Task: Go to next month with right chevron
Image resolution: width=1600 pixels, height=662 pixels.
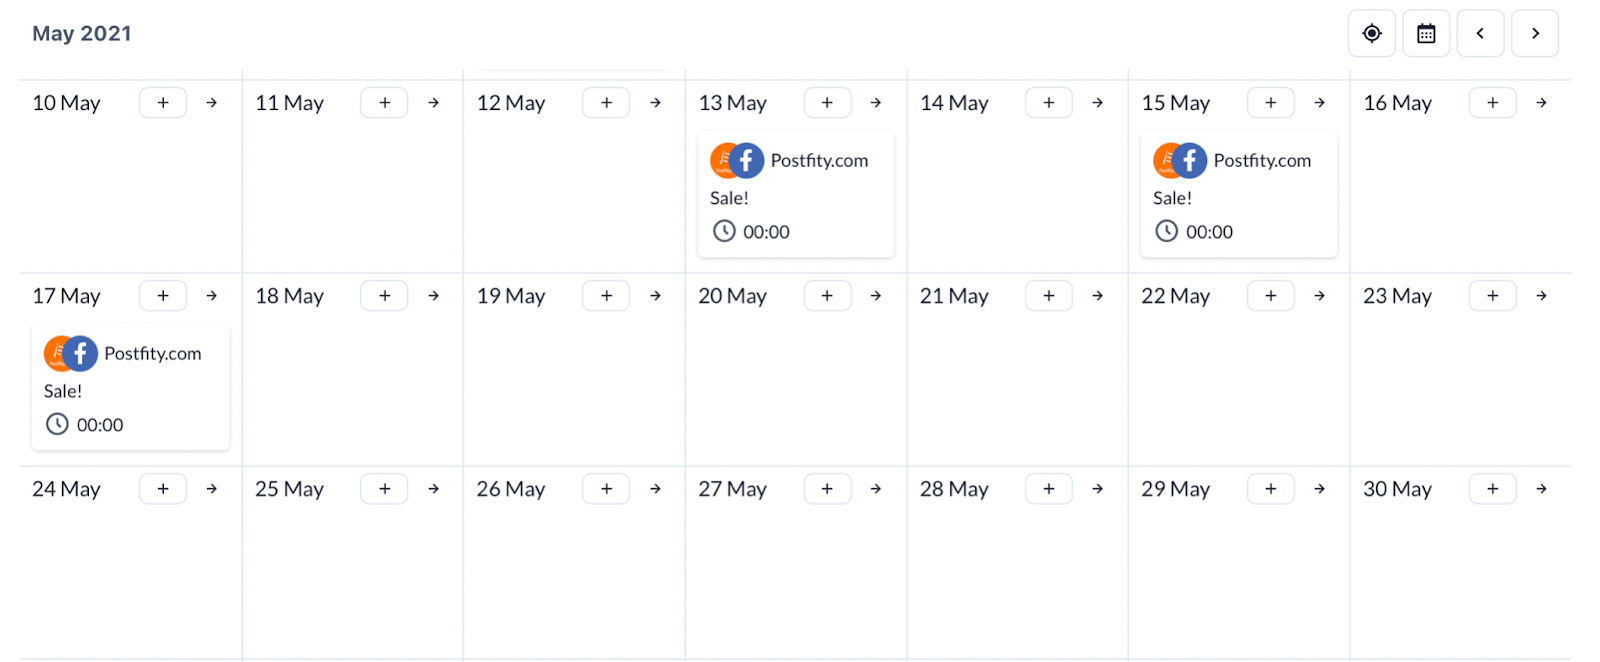Action: click(1535, 34)
